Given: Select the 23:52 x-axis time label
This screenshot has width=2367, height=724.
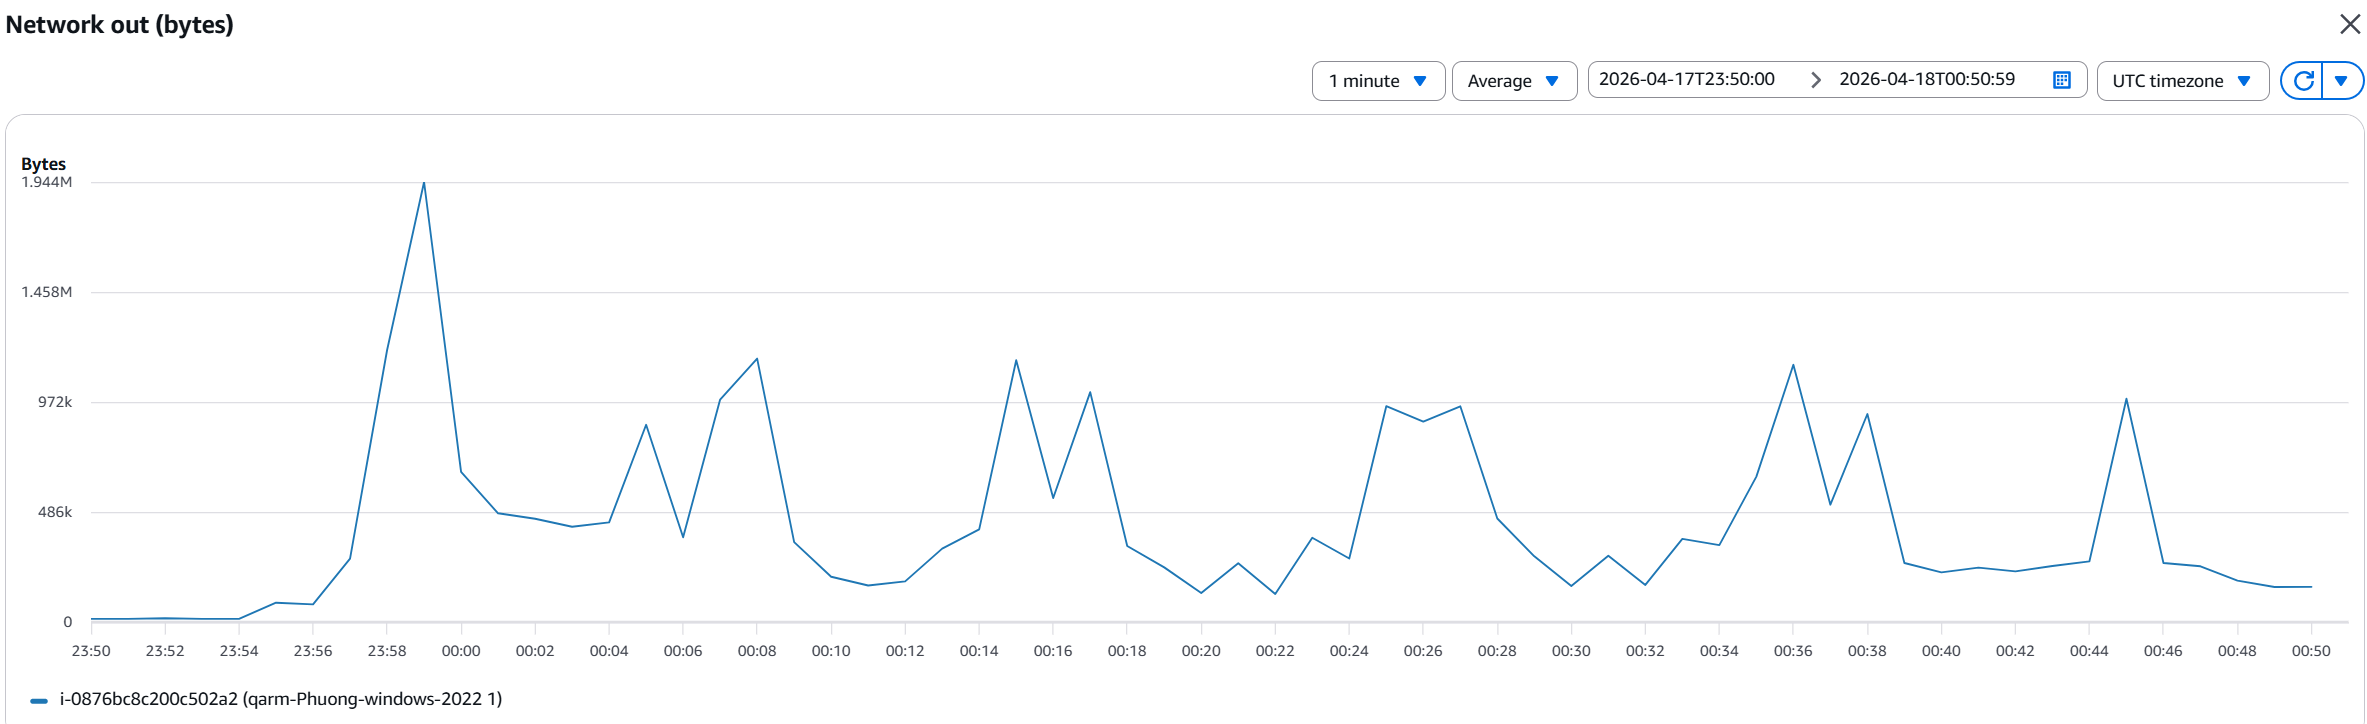Looking at the screenshot, I should (x=165, y=651).
